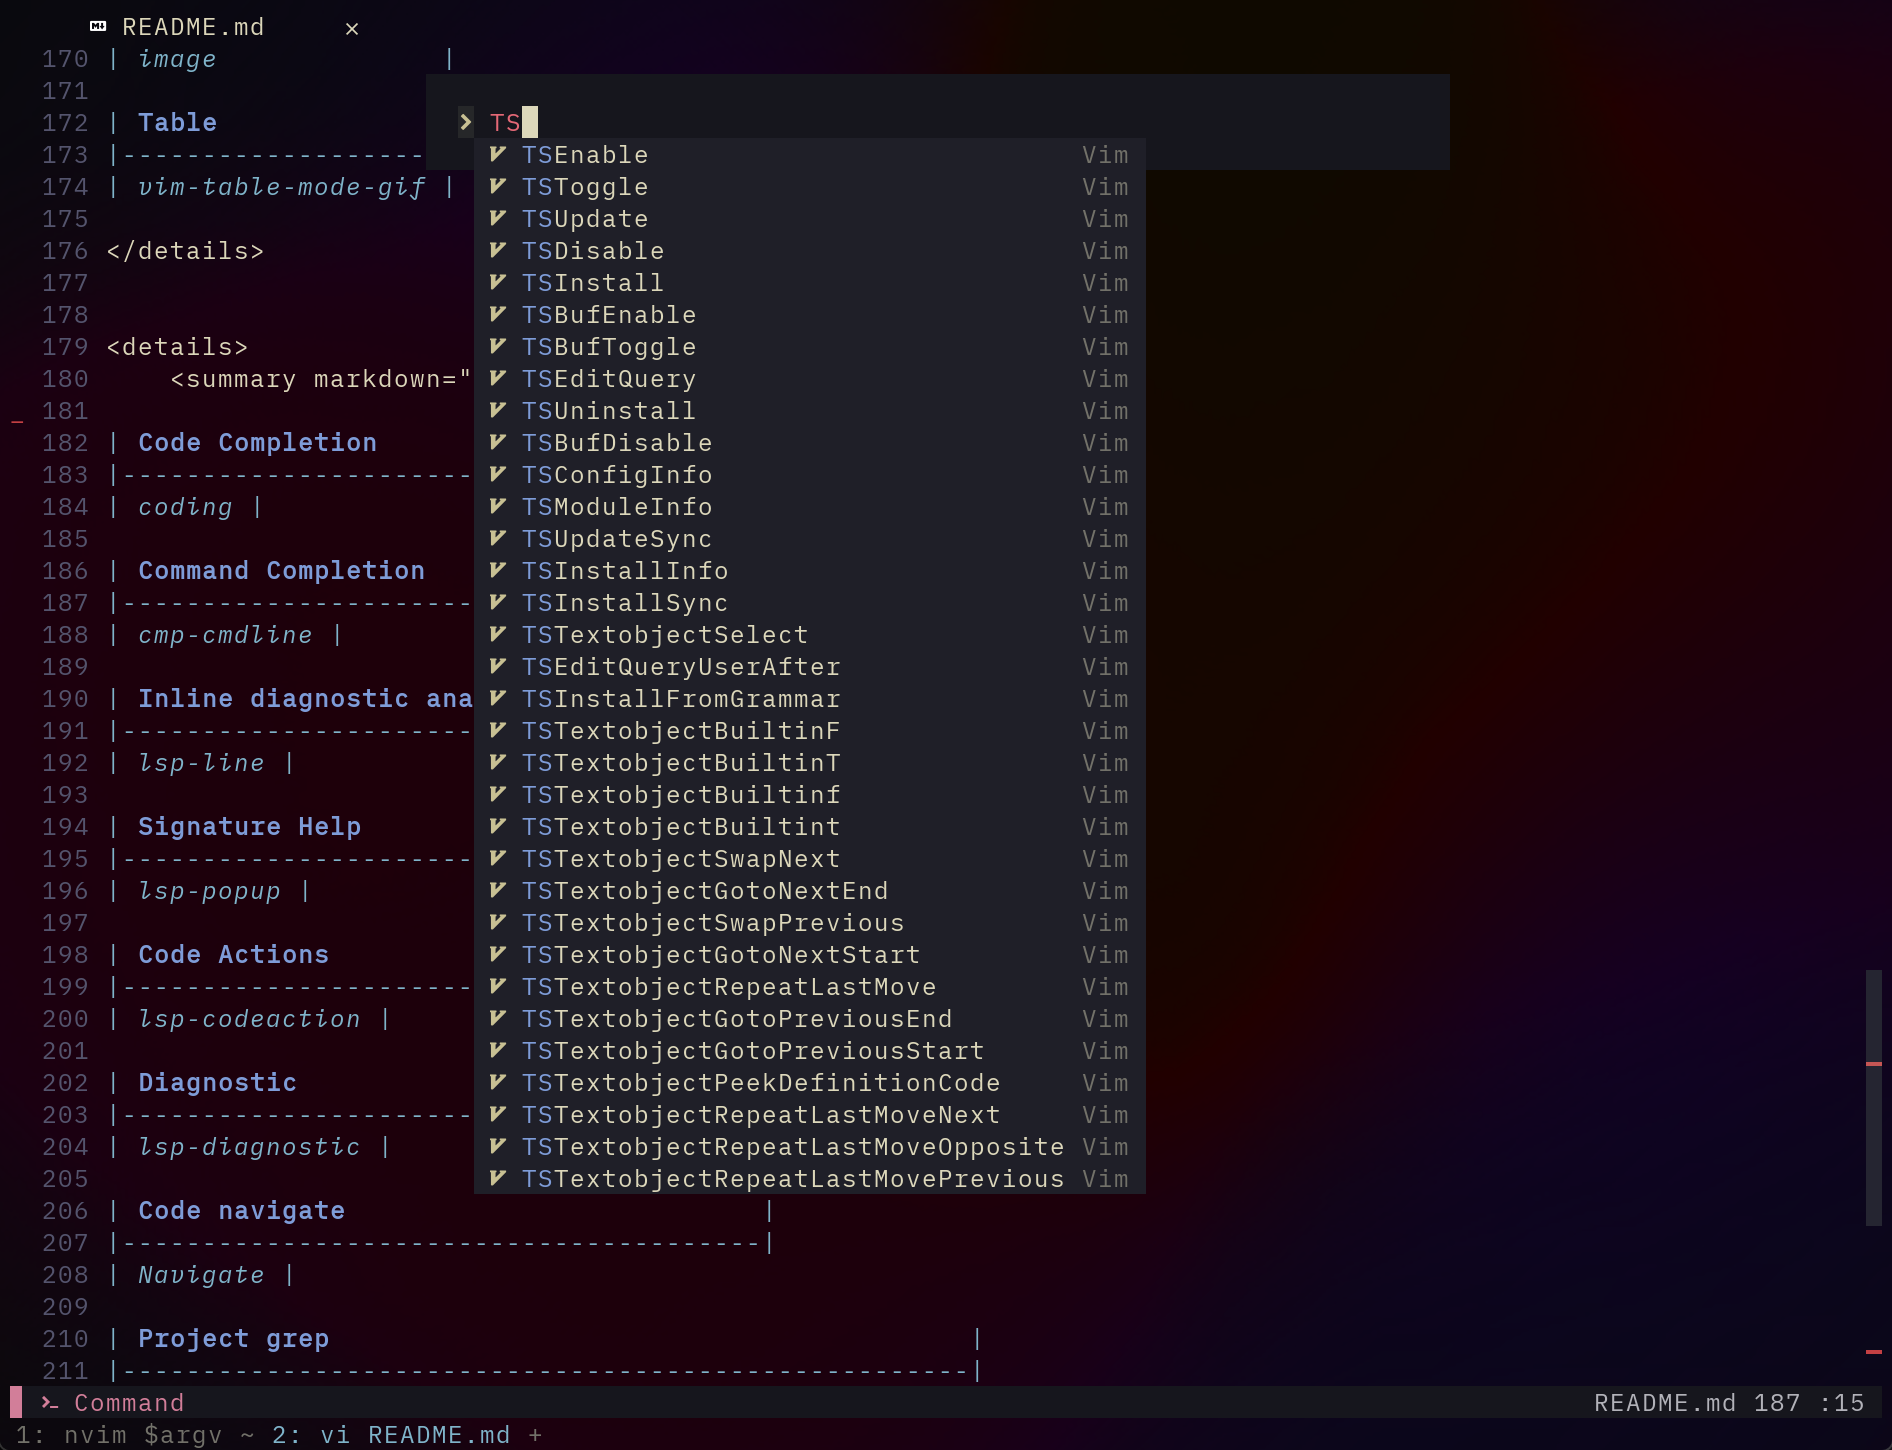The width and height of the screenshot is (1892, 1450).
Task: Click the command prompt chevron icon
Action: click(x=466, y=122)
